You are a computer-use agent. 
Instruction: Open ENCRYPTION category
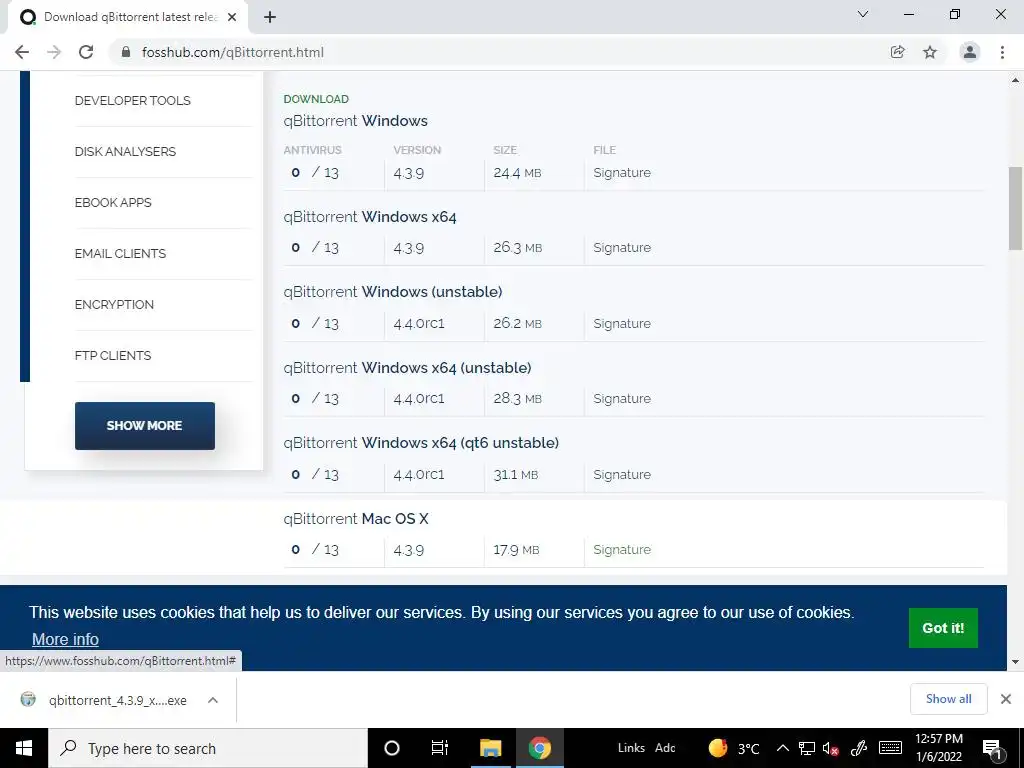[114, 304]
